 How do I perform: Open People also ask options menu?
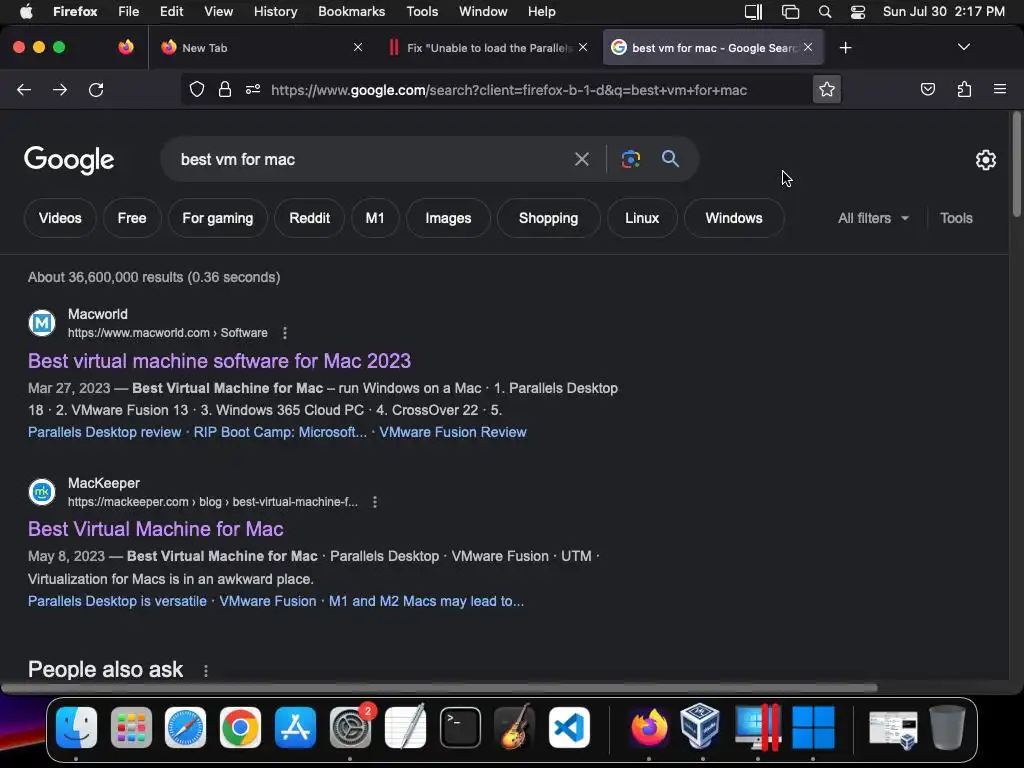206,671
